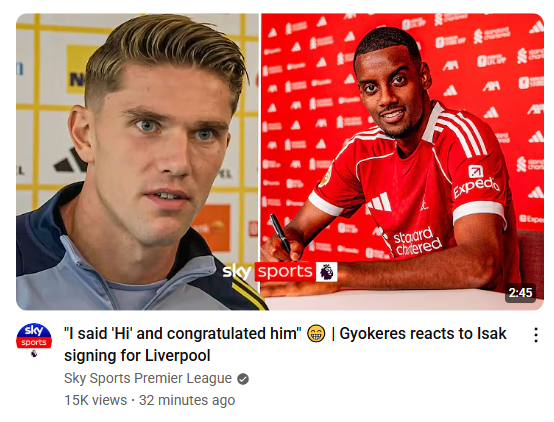Open the three-dot video options menu
This screenshot has width=554, height=422.
[536, 335]
